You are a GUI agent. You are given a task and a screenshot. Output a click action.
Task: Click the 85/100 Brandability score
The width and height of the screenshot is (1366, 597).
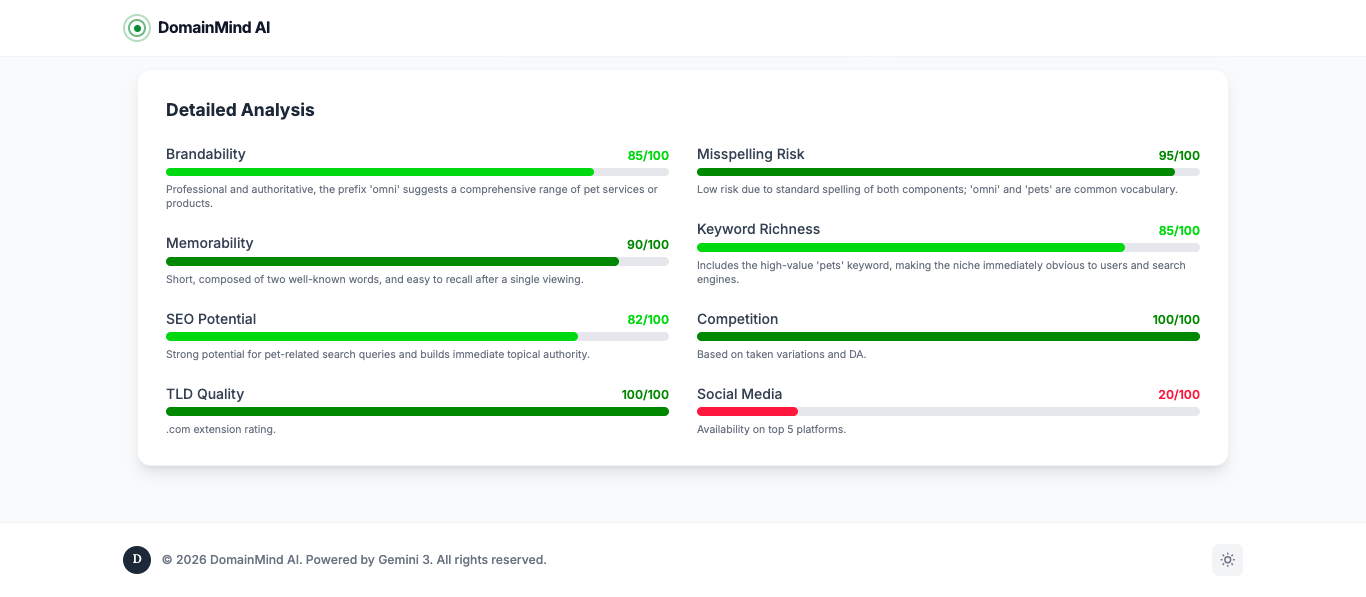(648, 155)
